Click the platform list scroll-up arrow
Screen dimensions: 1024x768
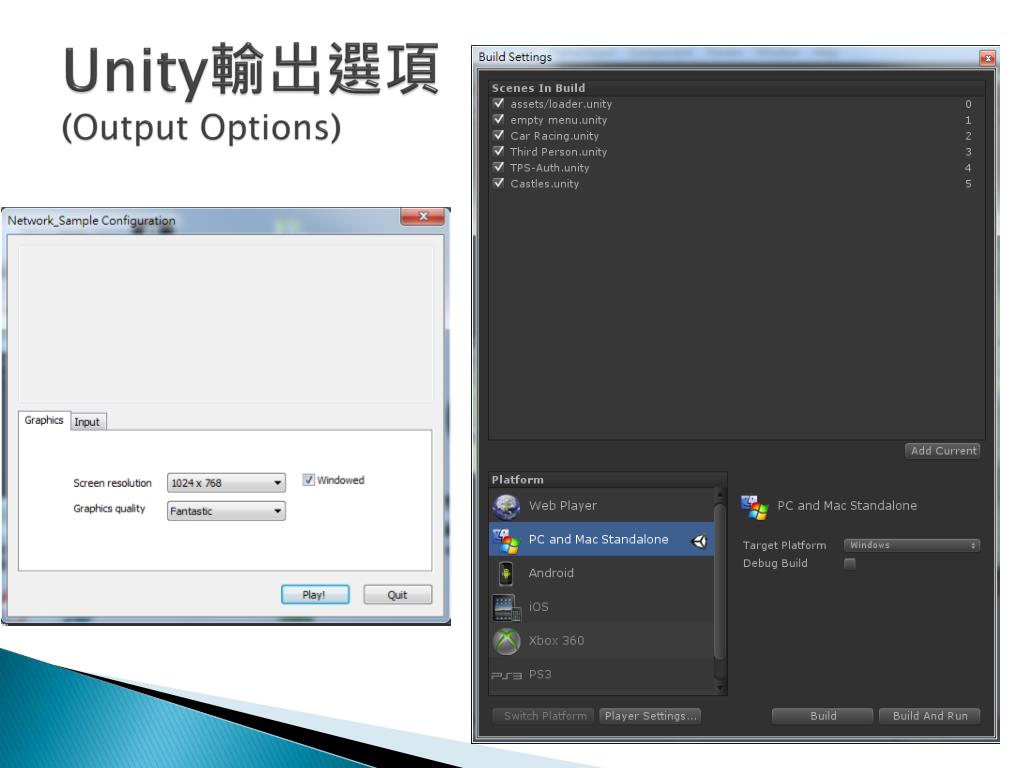pos(719,492)
